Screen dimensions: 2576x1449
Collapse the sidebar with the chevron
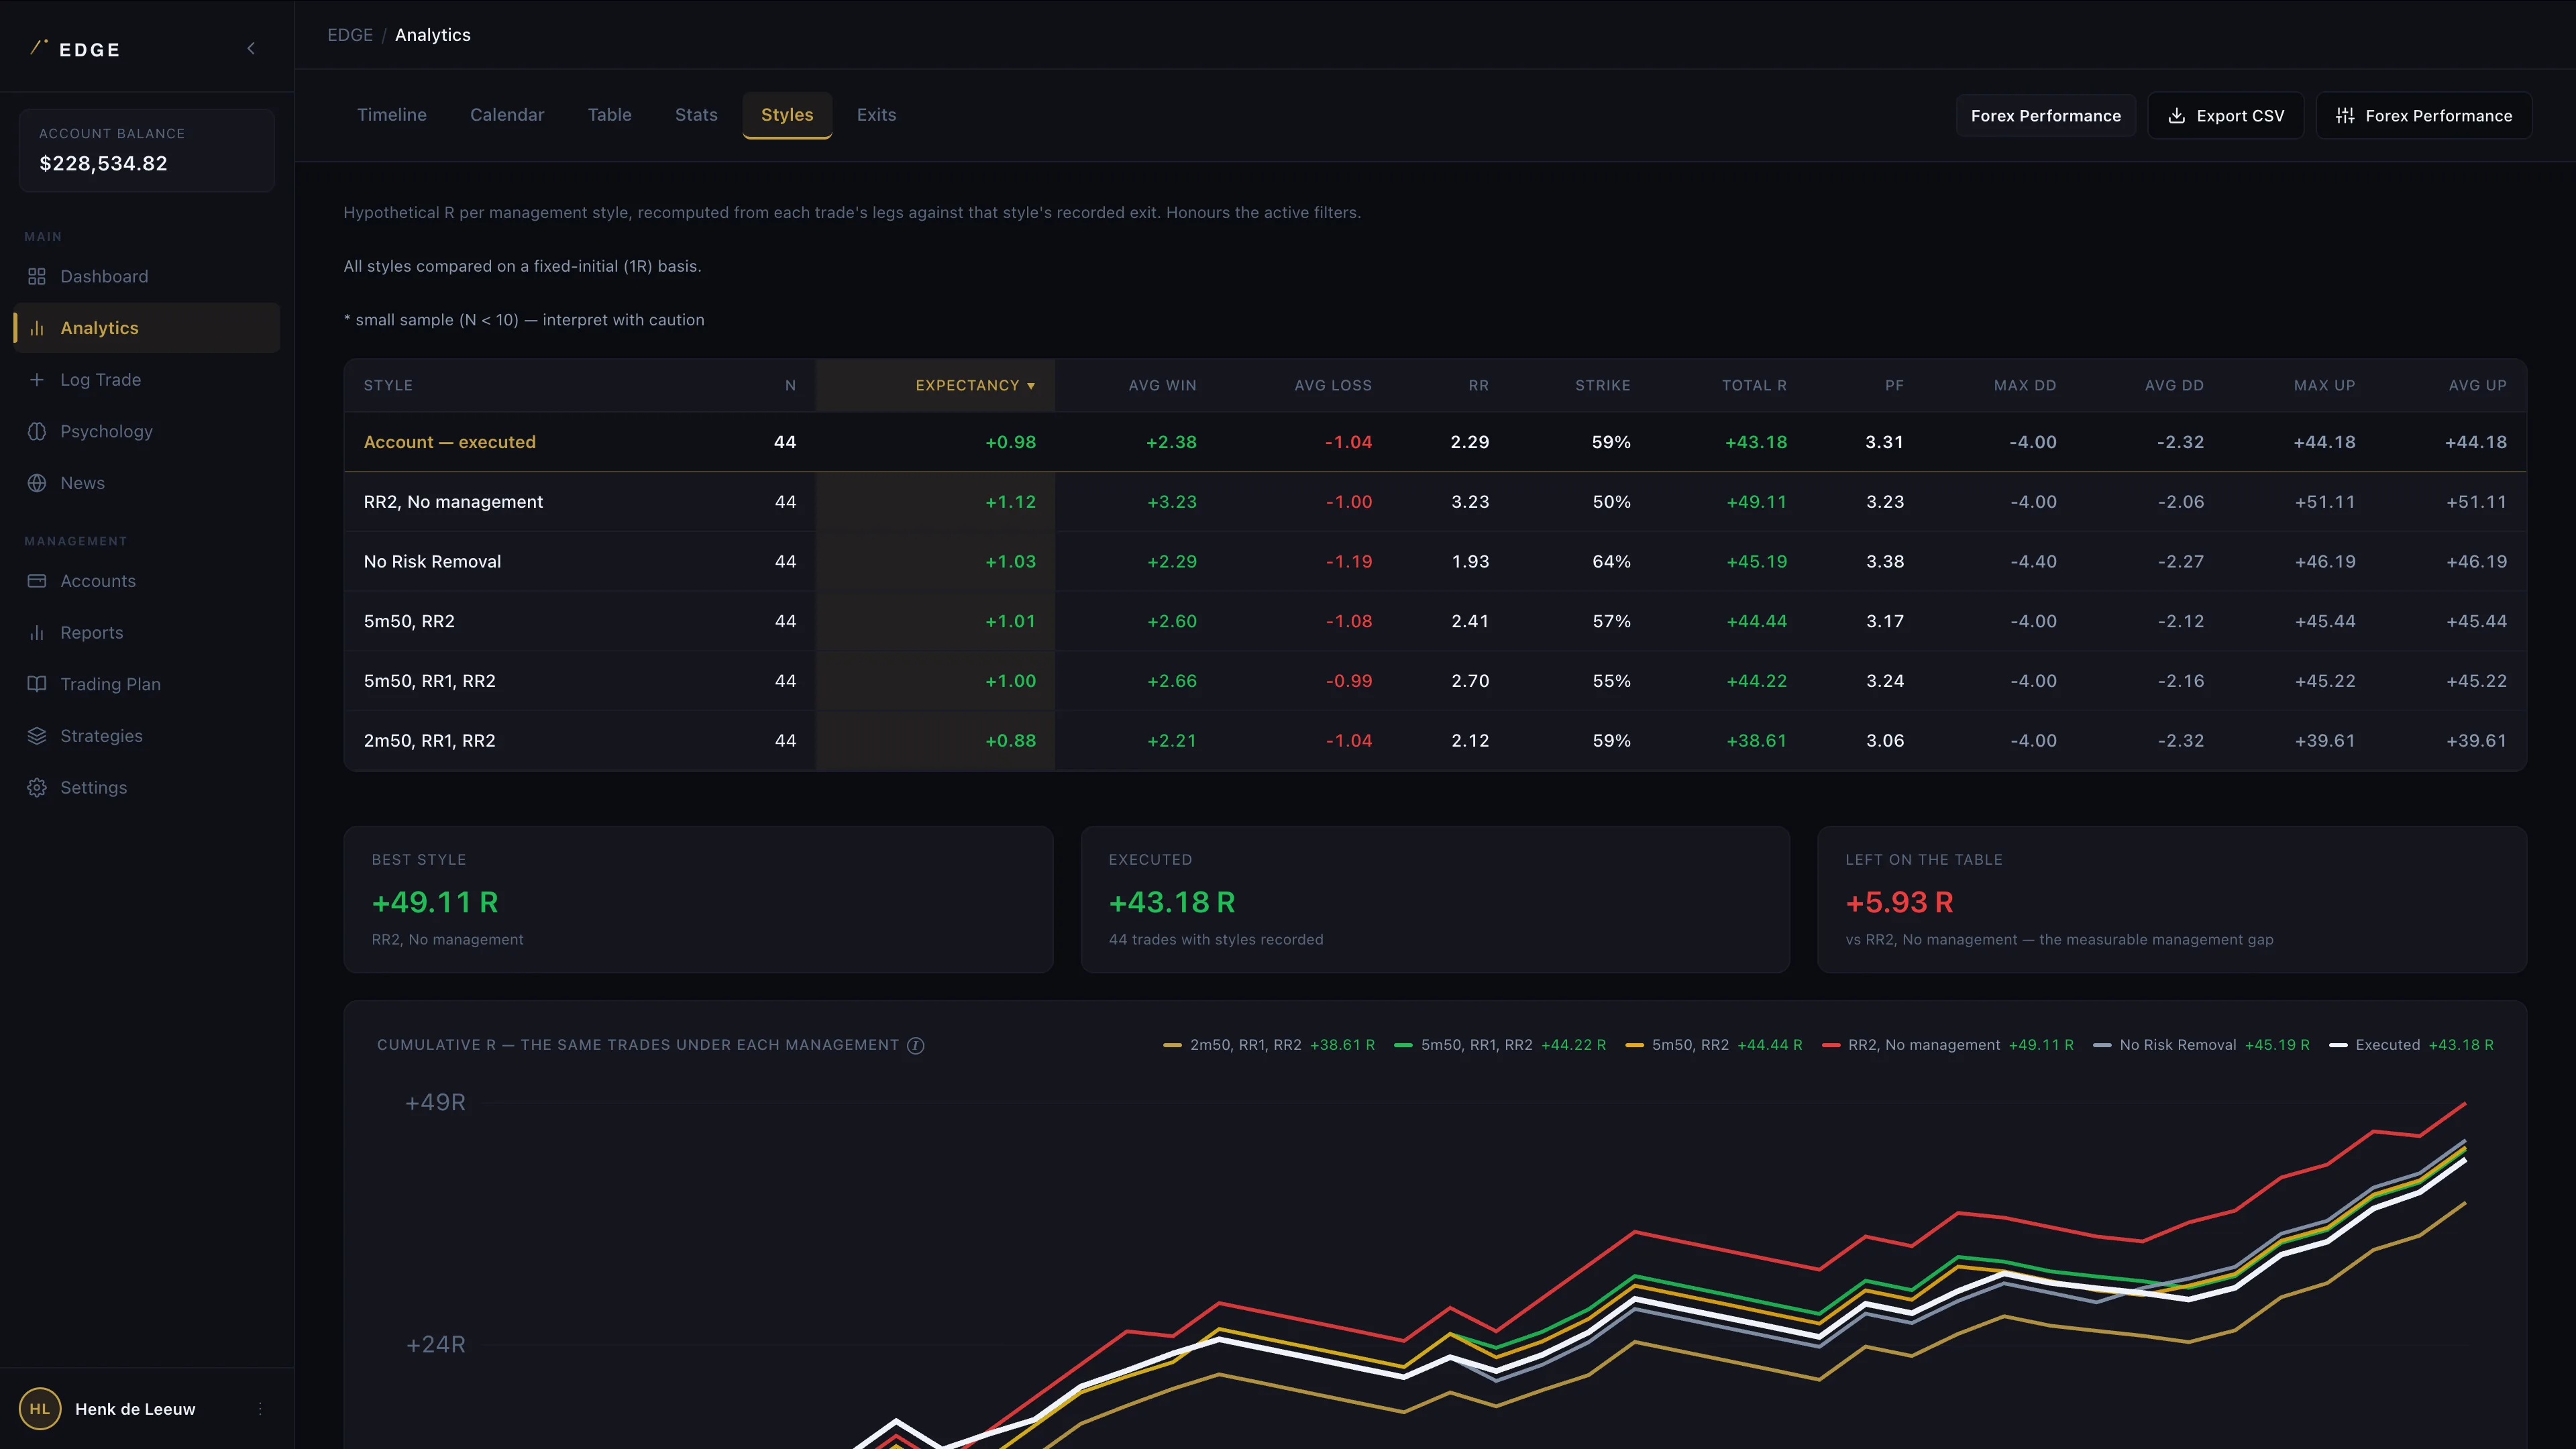pos(251,48)
